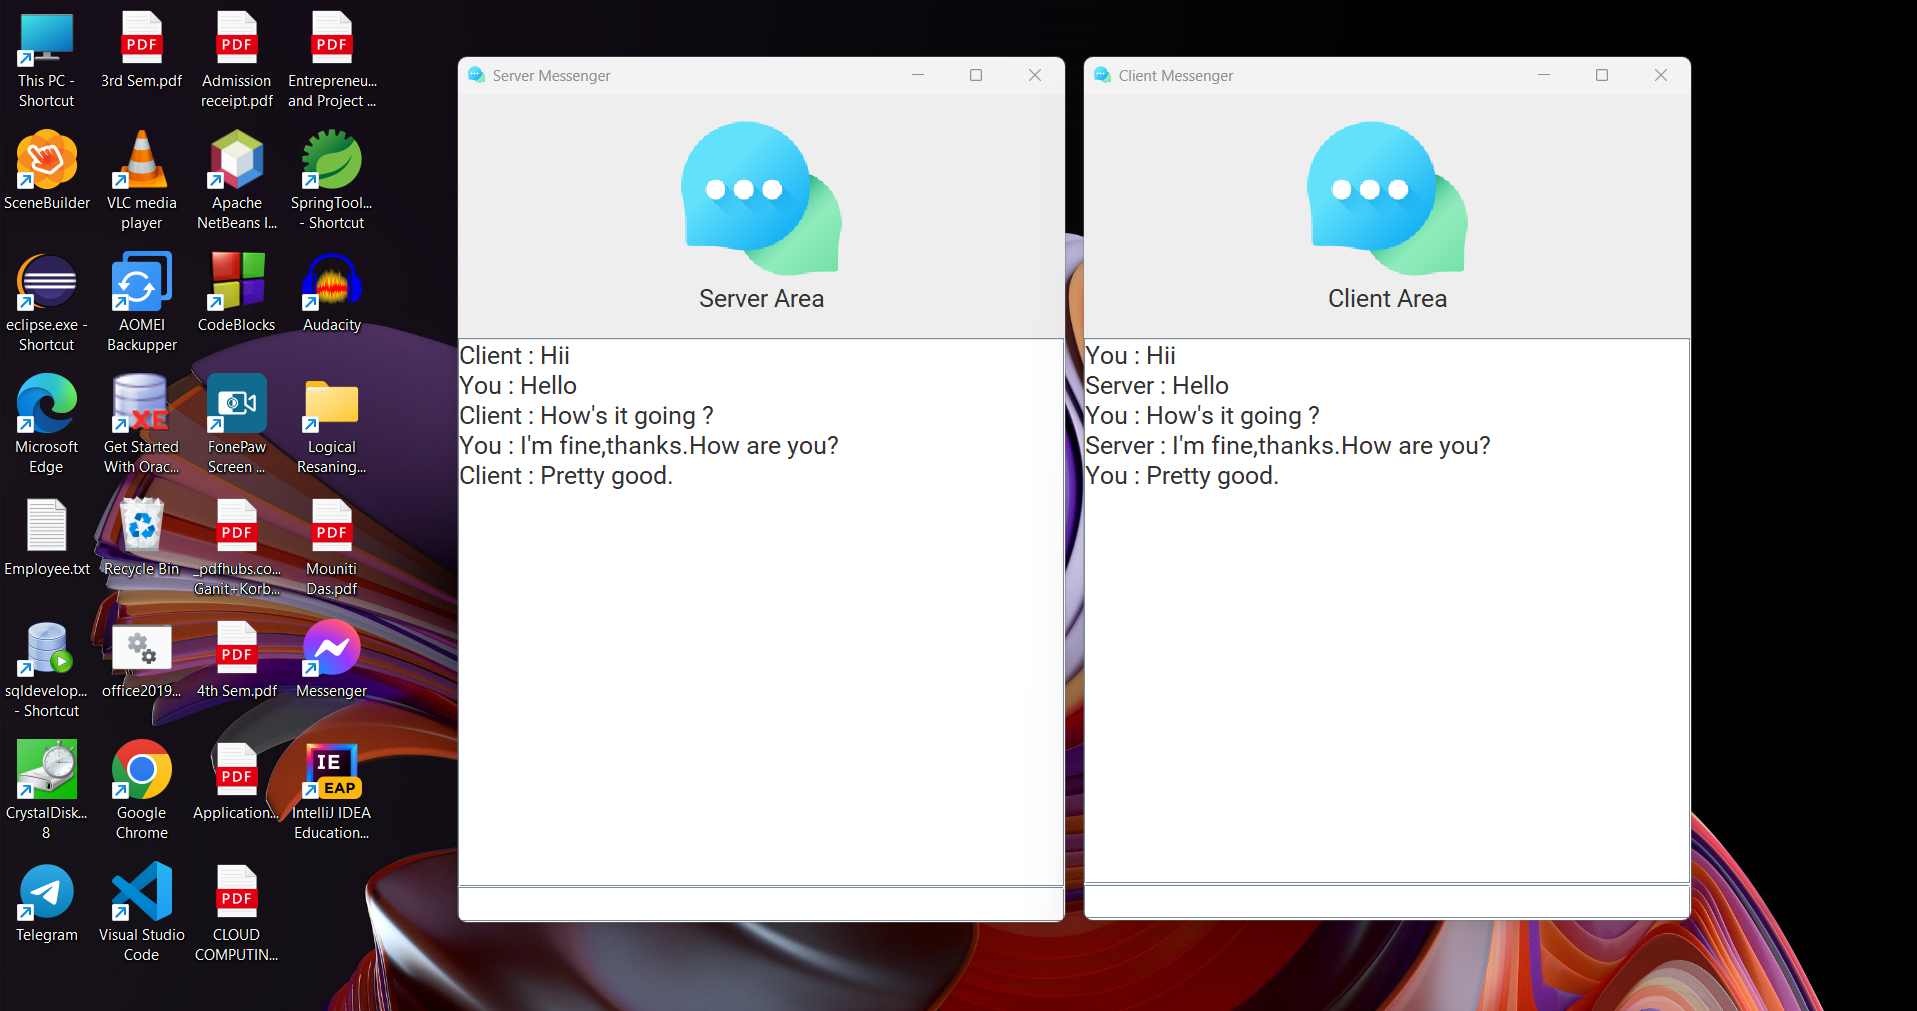
Task: Open eclipse.exe shortcut
Action: pyautogui.click(x=46, y=282)
